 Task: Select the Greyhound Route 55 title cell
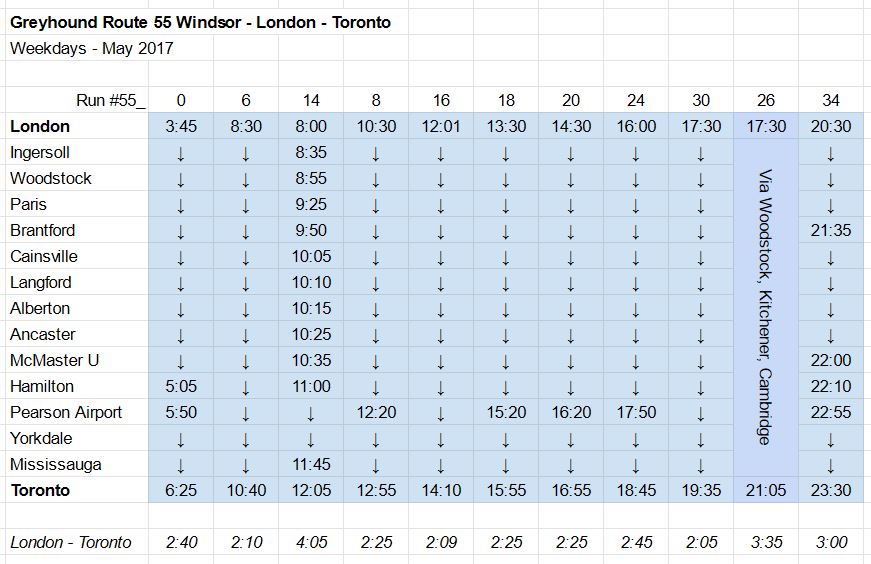(x=200, y=21)
